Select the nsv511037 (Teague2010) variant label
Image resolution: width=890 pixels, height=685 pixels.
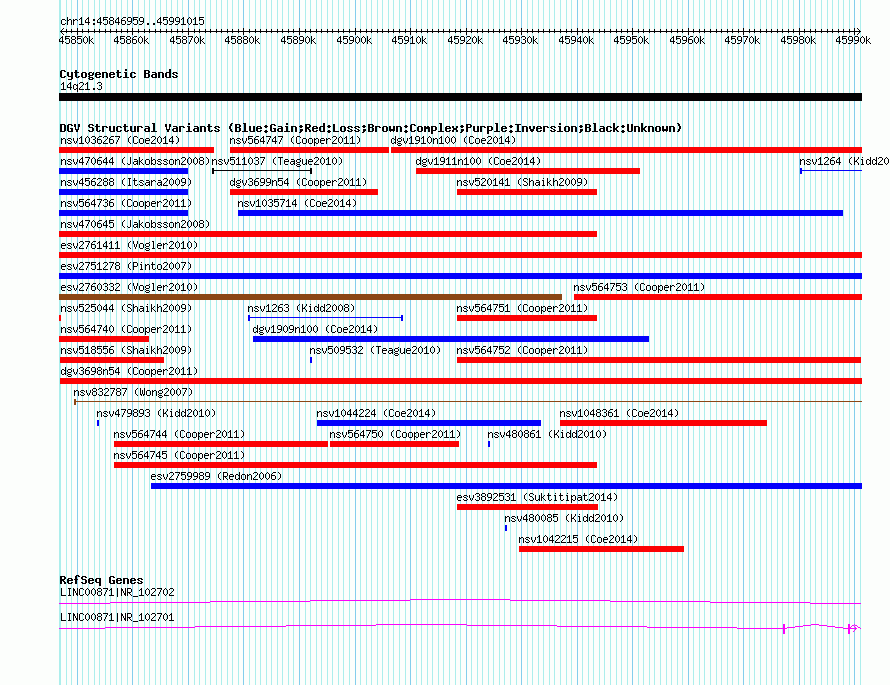(x=277, y=161)
